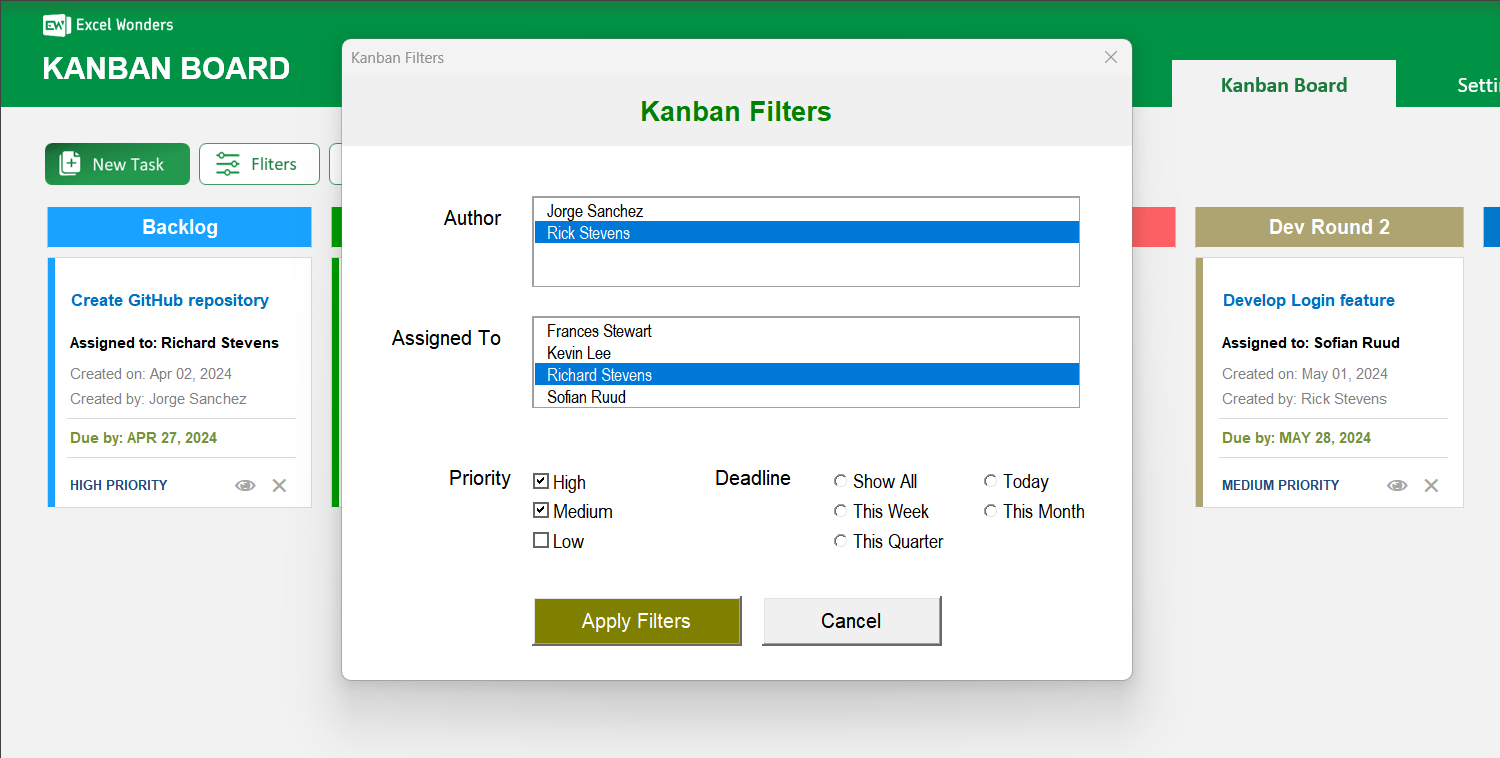Open a new task with the New Task icon
The image size is (1500, 758).
pos(70,163)
